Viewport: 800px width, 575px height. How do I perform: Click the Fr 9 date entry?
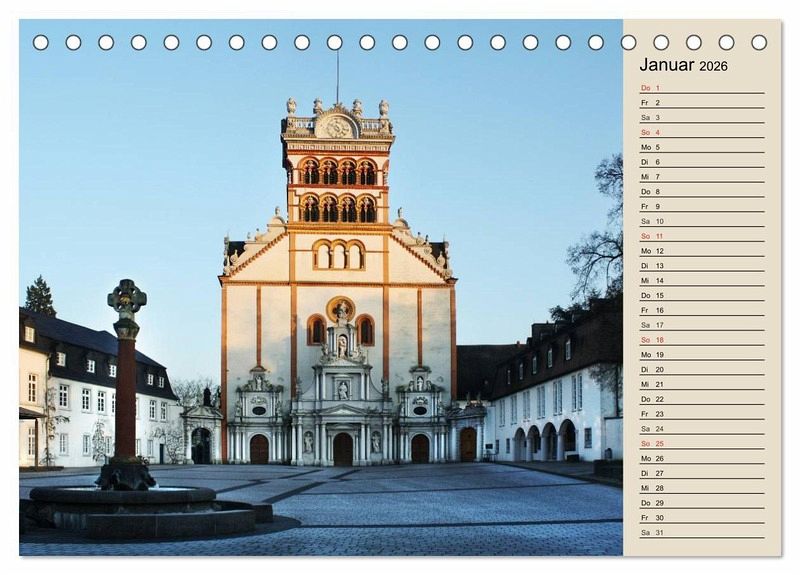[x=700, y=206]
